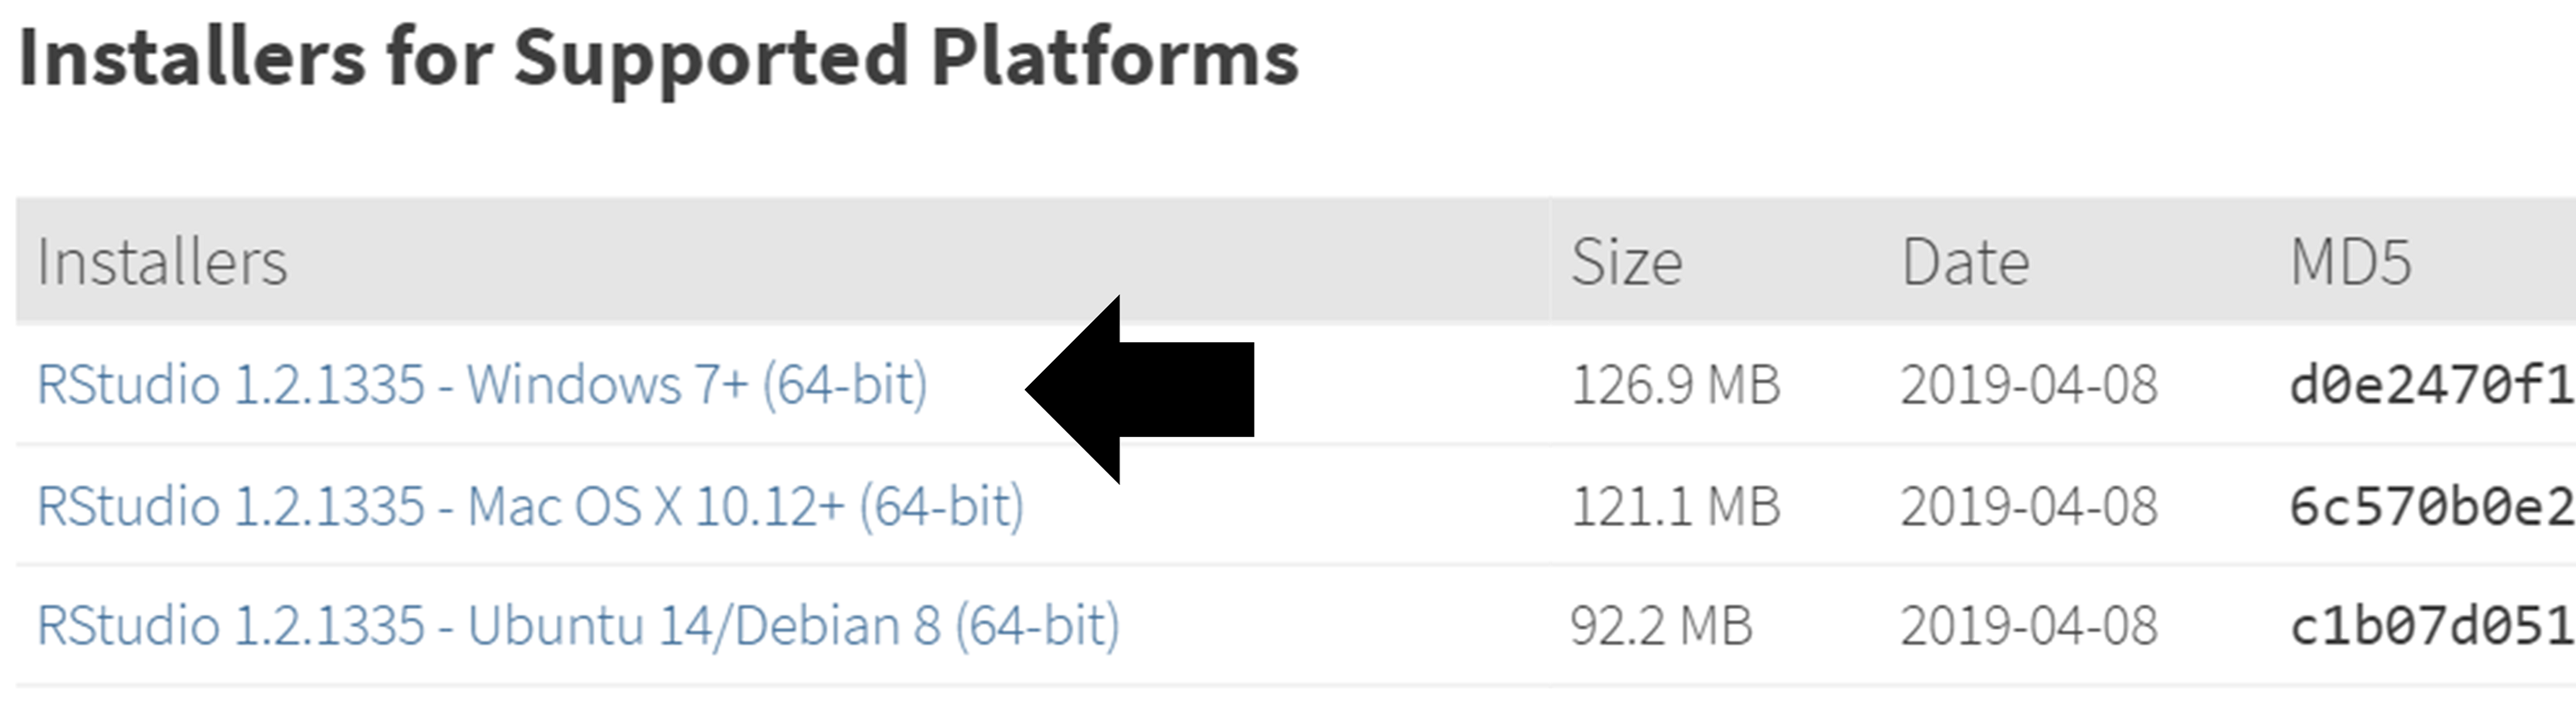Click the bold word Installers in page heading
This screenshot has height=707, width=2576.
point(192,57)
